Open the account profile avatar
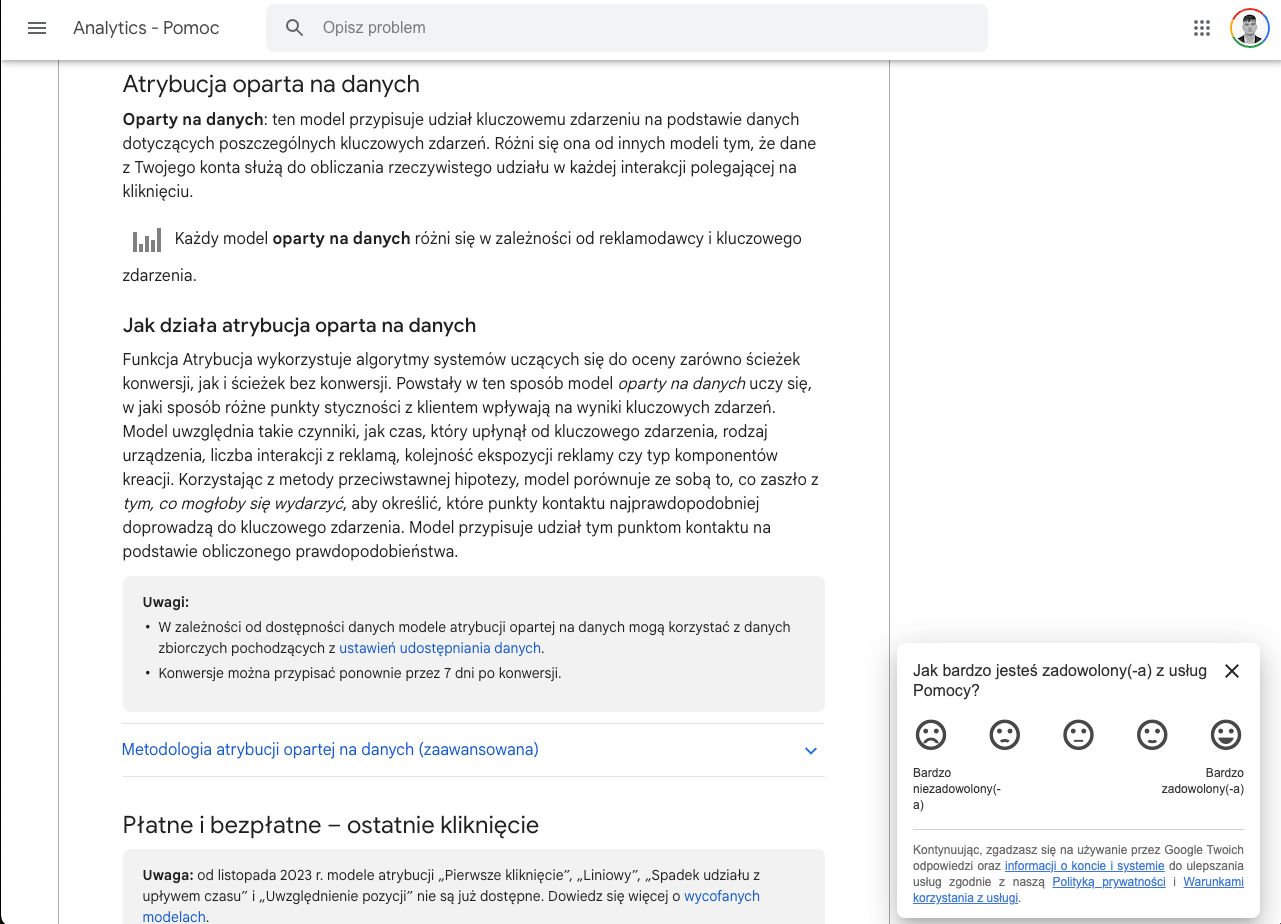This screenshot has width=1281, height=924. (x=1249, y=28)
